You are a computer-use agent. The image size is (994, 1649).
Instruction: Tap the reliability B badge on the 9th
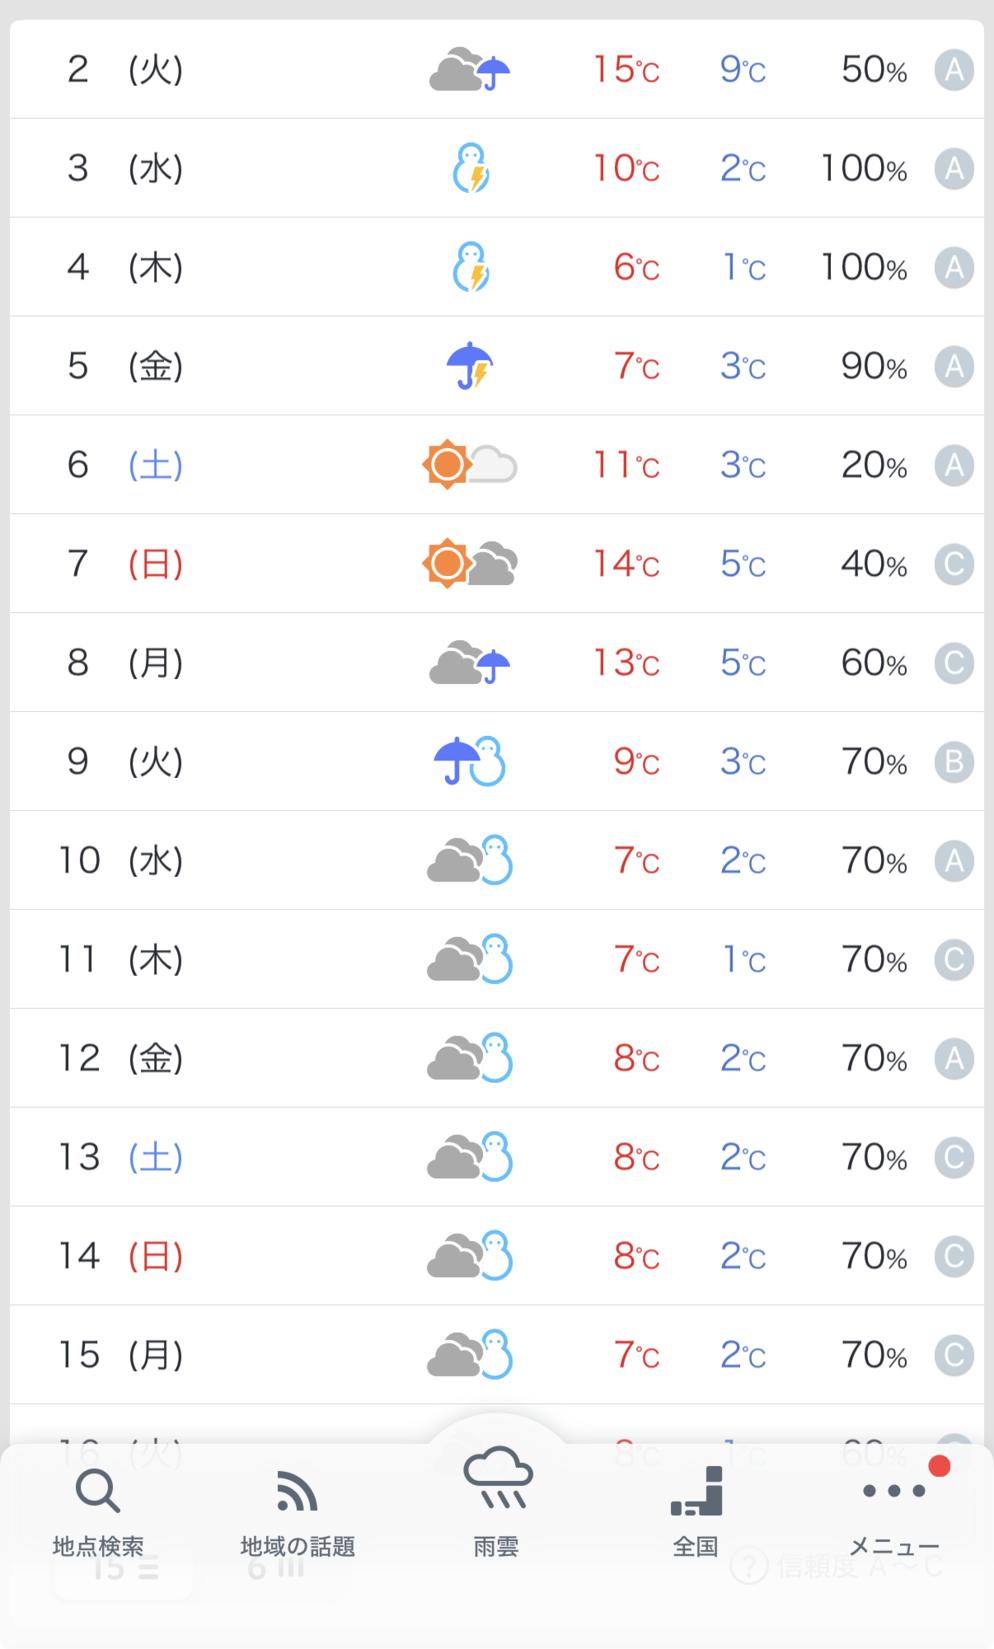[954, 762]
